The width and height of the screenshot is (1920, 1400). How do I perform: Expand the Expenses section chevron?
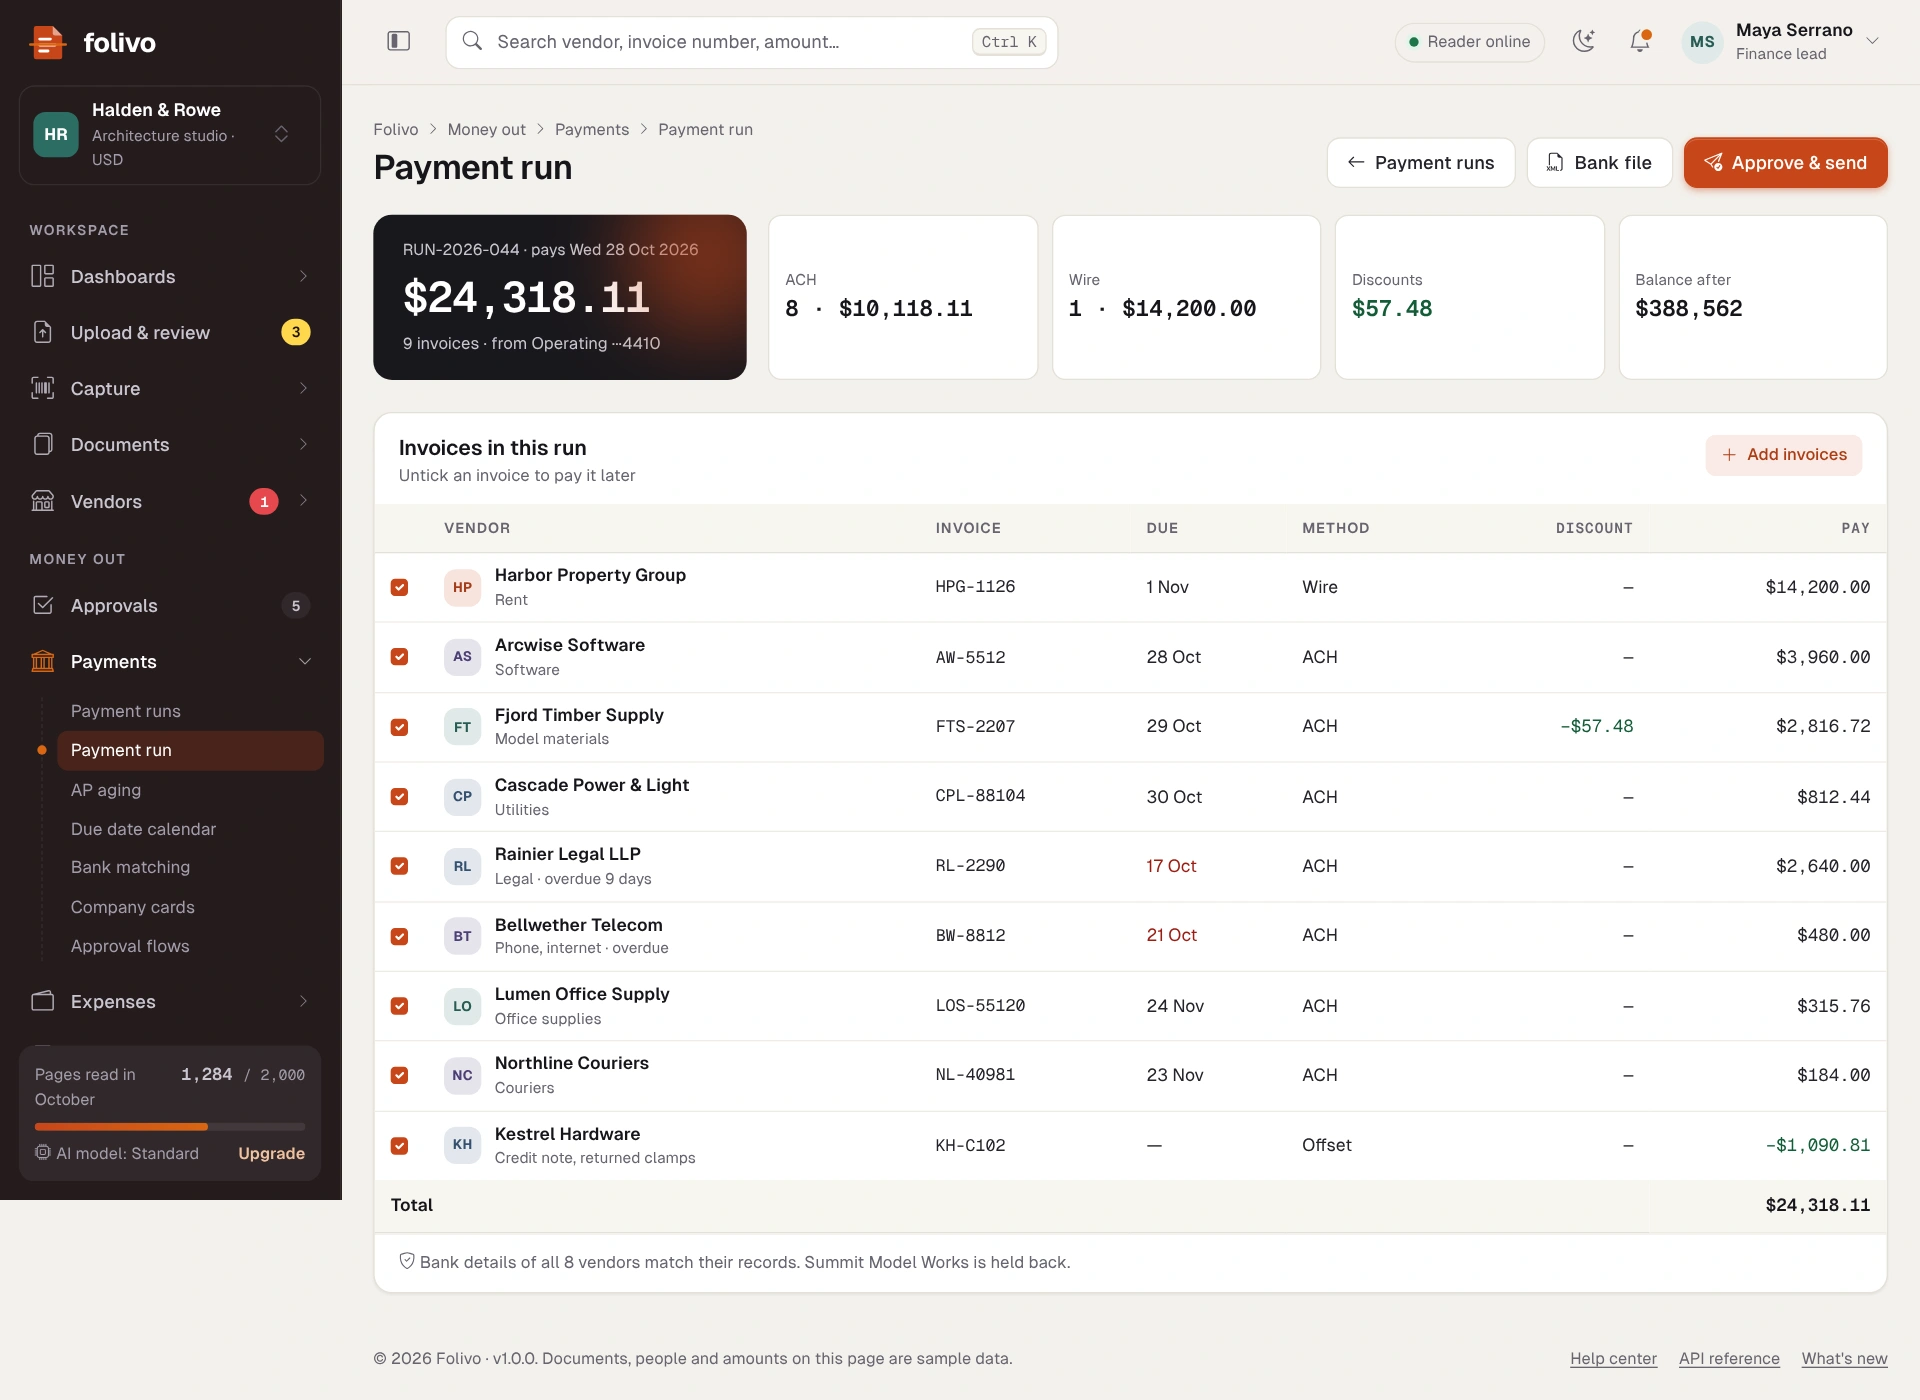pos(303,1001)
